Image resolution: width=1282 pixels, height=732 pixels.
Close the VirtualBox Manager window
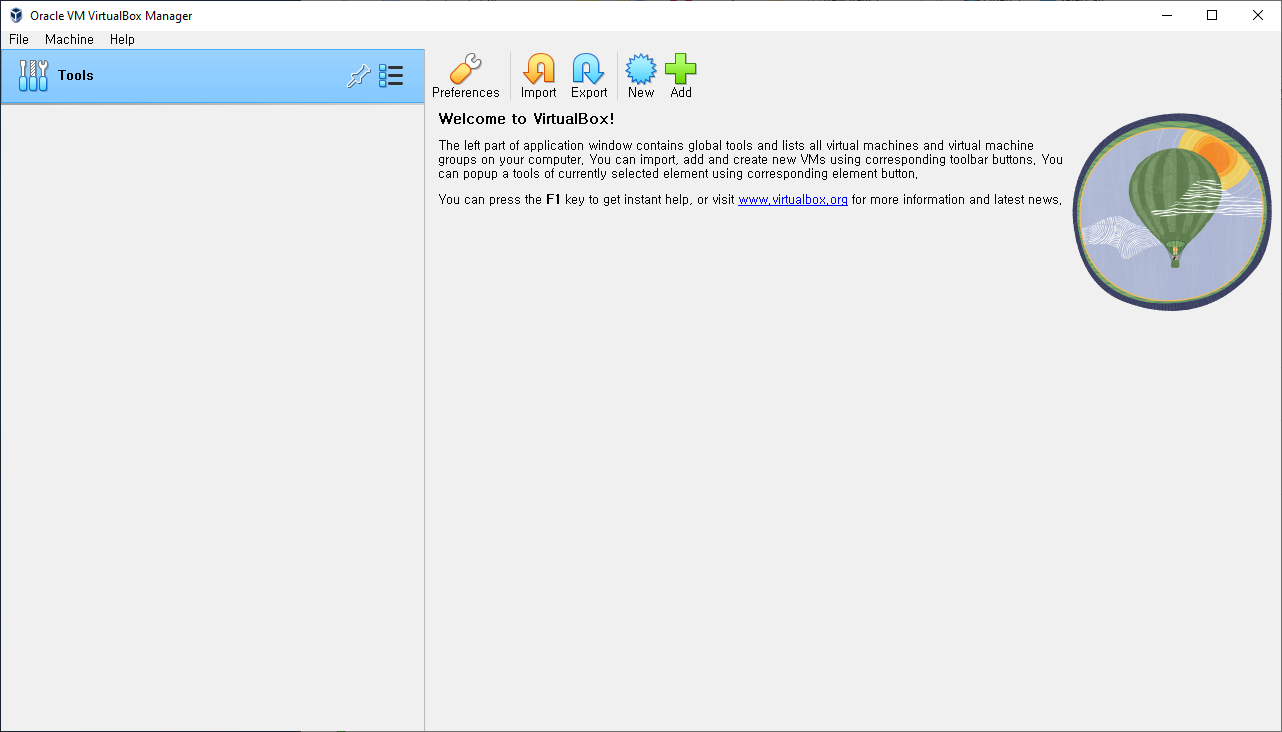pyautogui.click(x=1258, y=15)
